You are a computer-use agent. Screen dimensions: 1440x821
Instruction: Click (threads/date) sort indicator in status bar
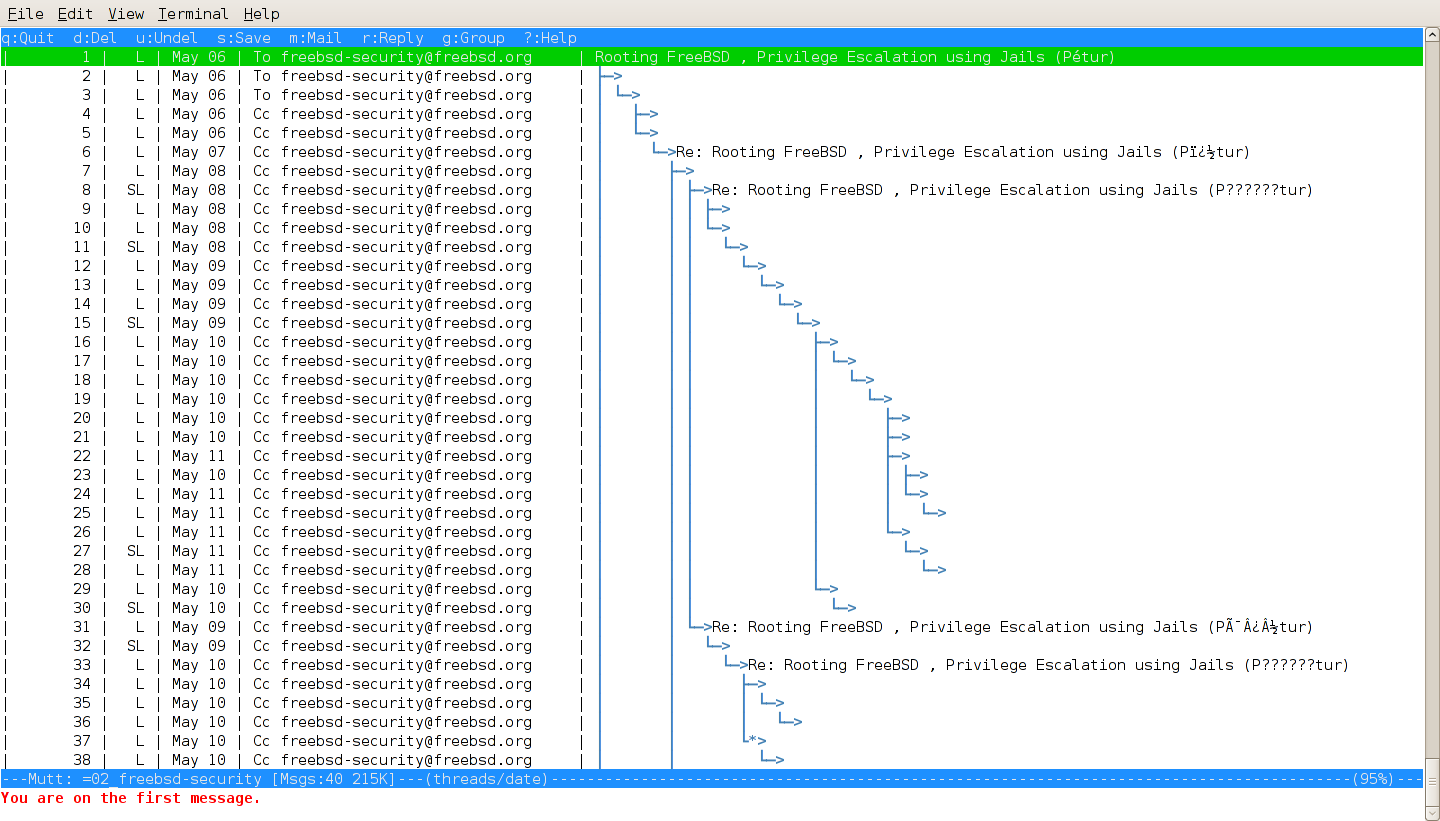pyautogui.click(x=487, y=779)
